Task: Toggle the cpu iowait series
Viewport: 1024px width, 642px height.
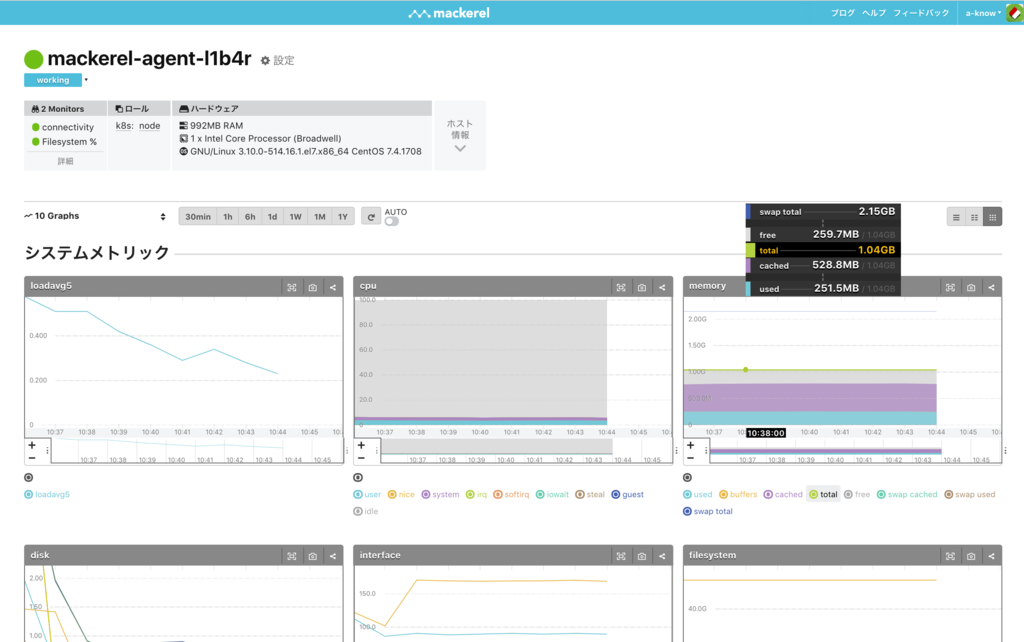Action: click(552, 494)
